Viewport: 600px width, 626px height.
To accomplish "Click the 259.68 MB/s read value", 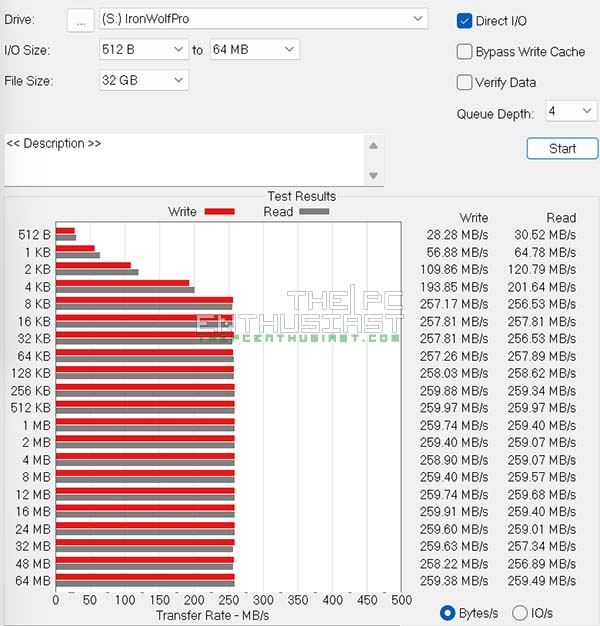I will coord(542,494).
